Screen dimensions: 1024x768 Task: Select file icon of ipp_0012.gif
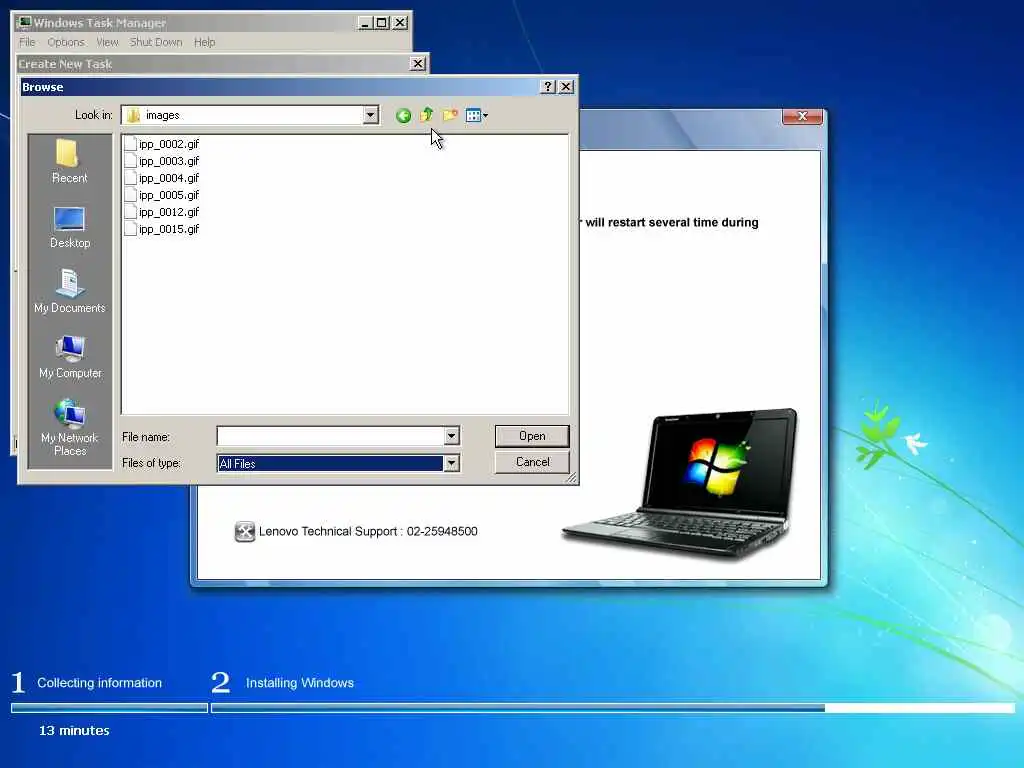(130, 212)
